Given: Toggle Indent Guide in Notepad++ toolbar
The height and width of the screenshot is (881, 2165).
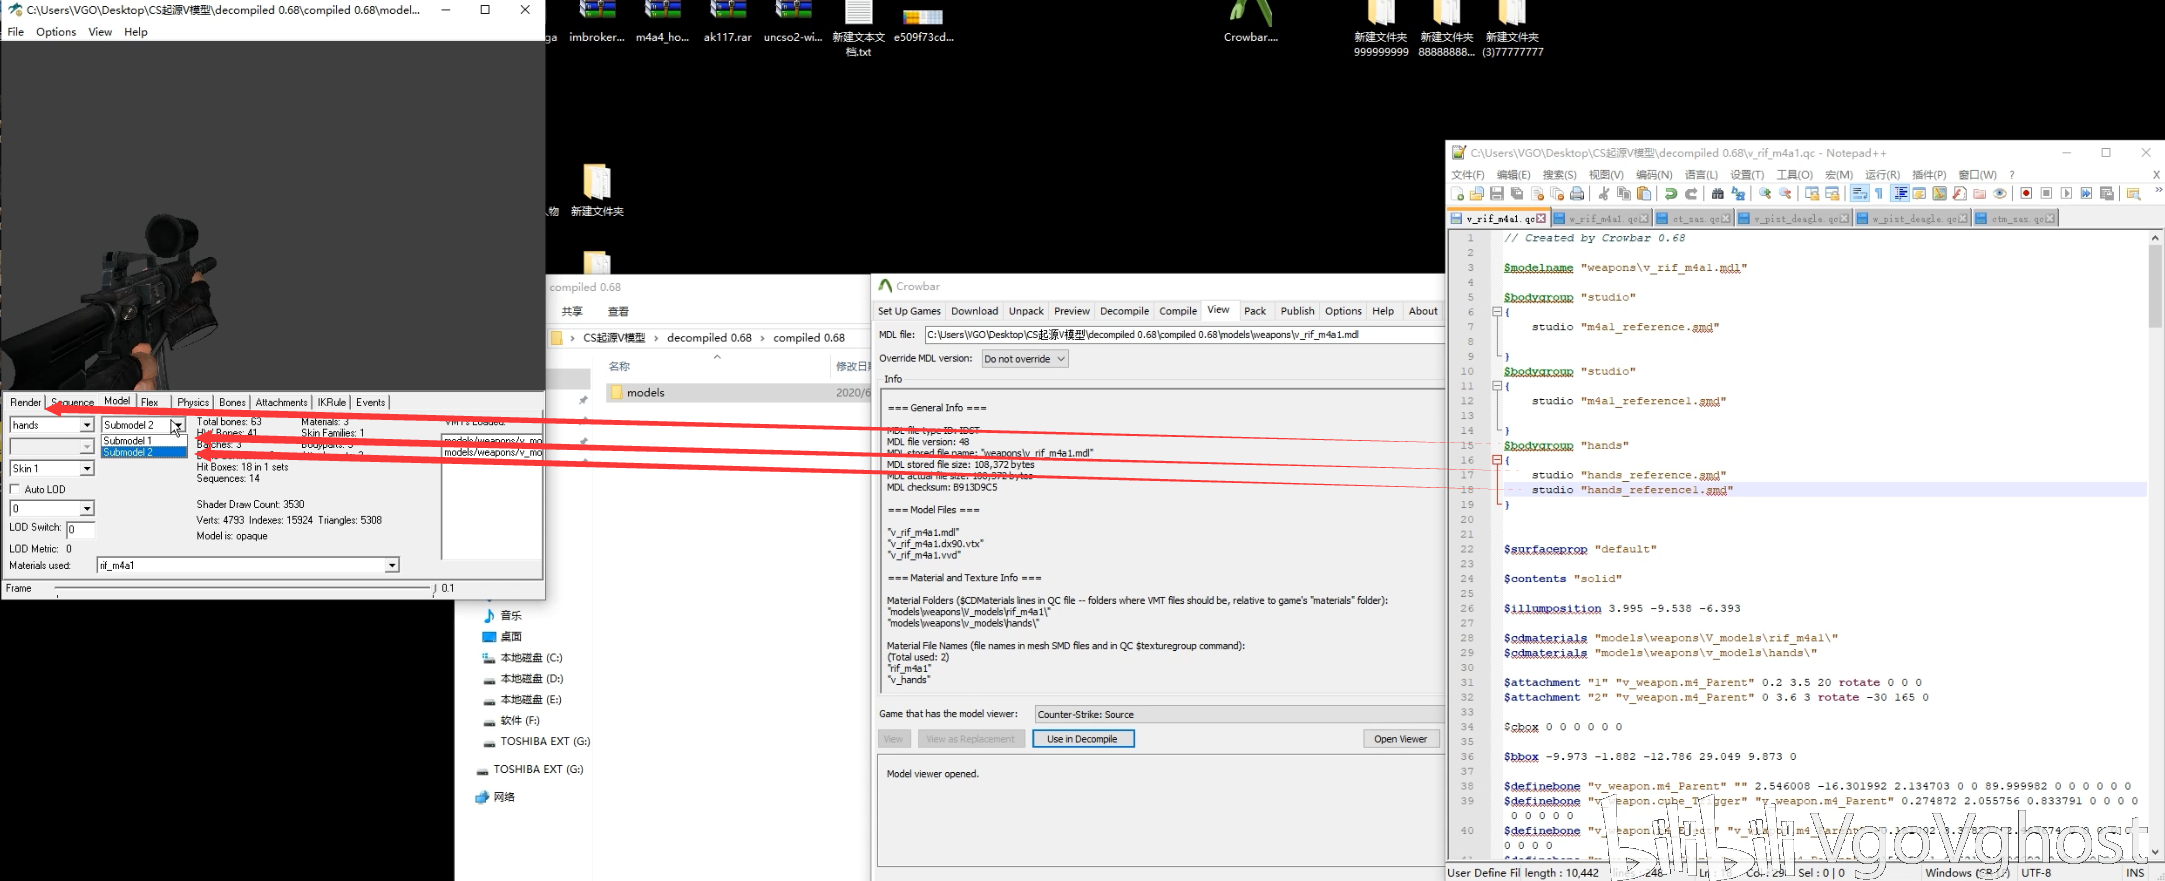Looking at the screenshot, I should point(1900,194).
